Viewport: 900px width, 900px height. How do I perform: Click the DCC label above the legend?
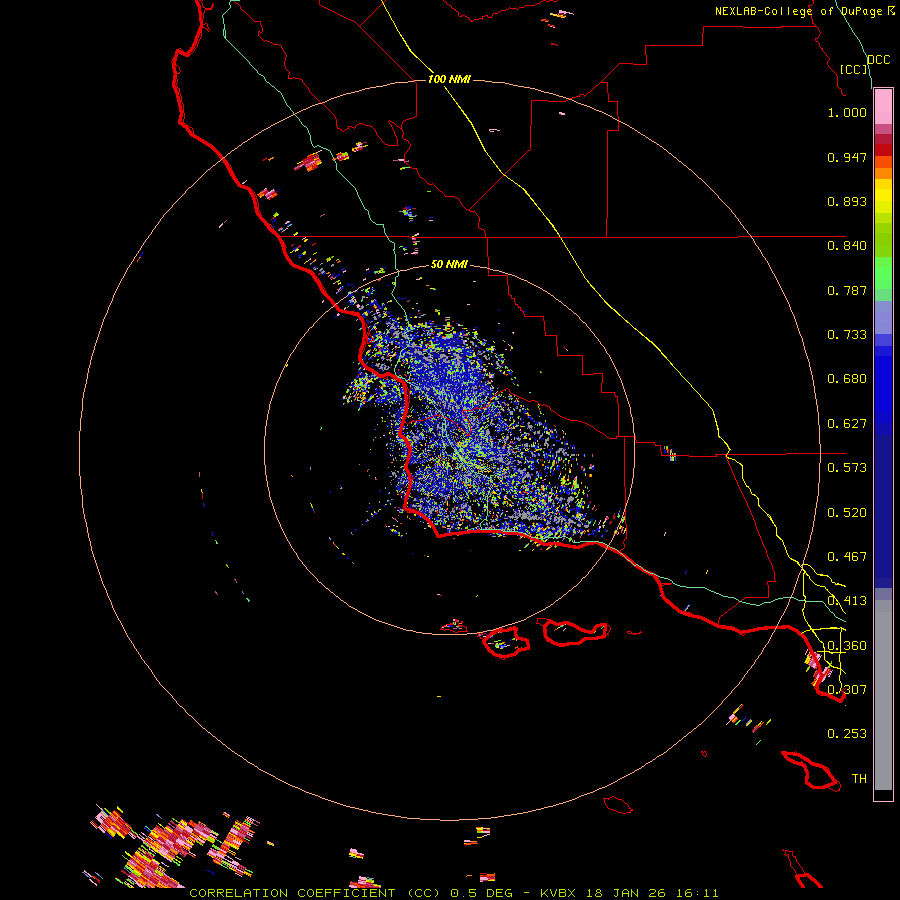click(x=879, y=60)
